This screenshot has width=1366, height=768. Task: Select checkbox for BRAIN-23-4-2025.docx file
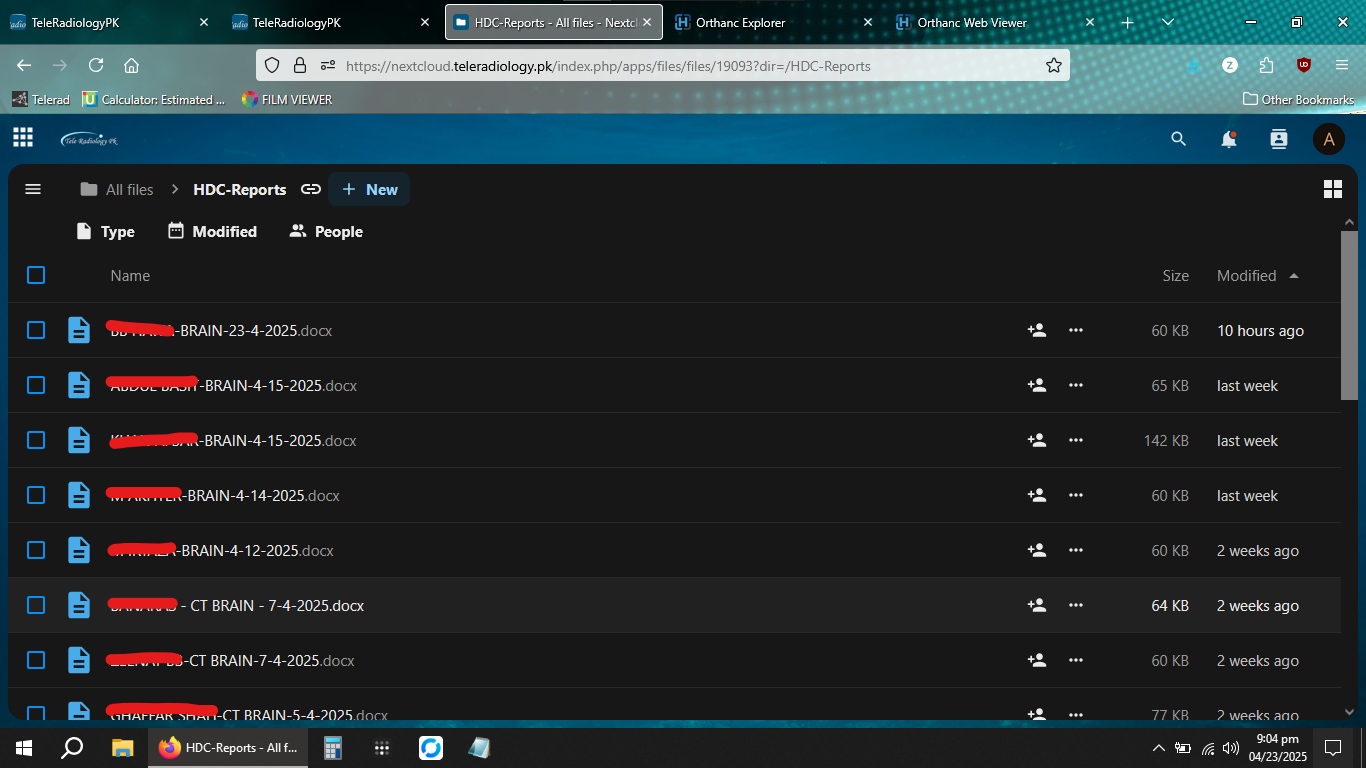(x=36, y=330)
